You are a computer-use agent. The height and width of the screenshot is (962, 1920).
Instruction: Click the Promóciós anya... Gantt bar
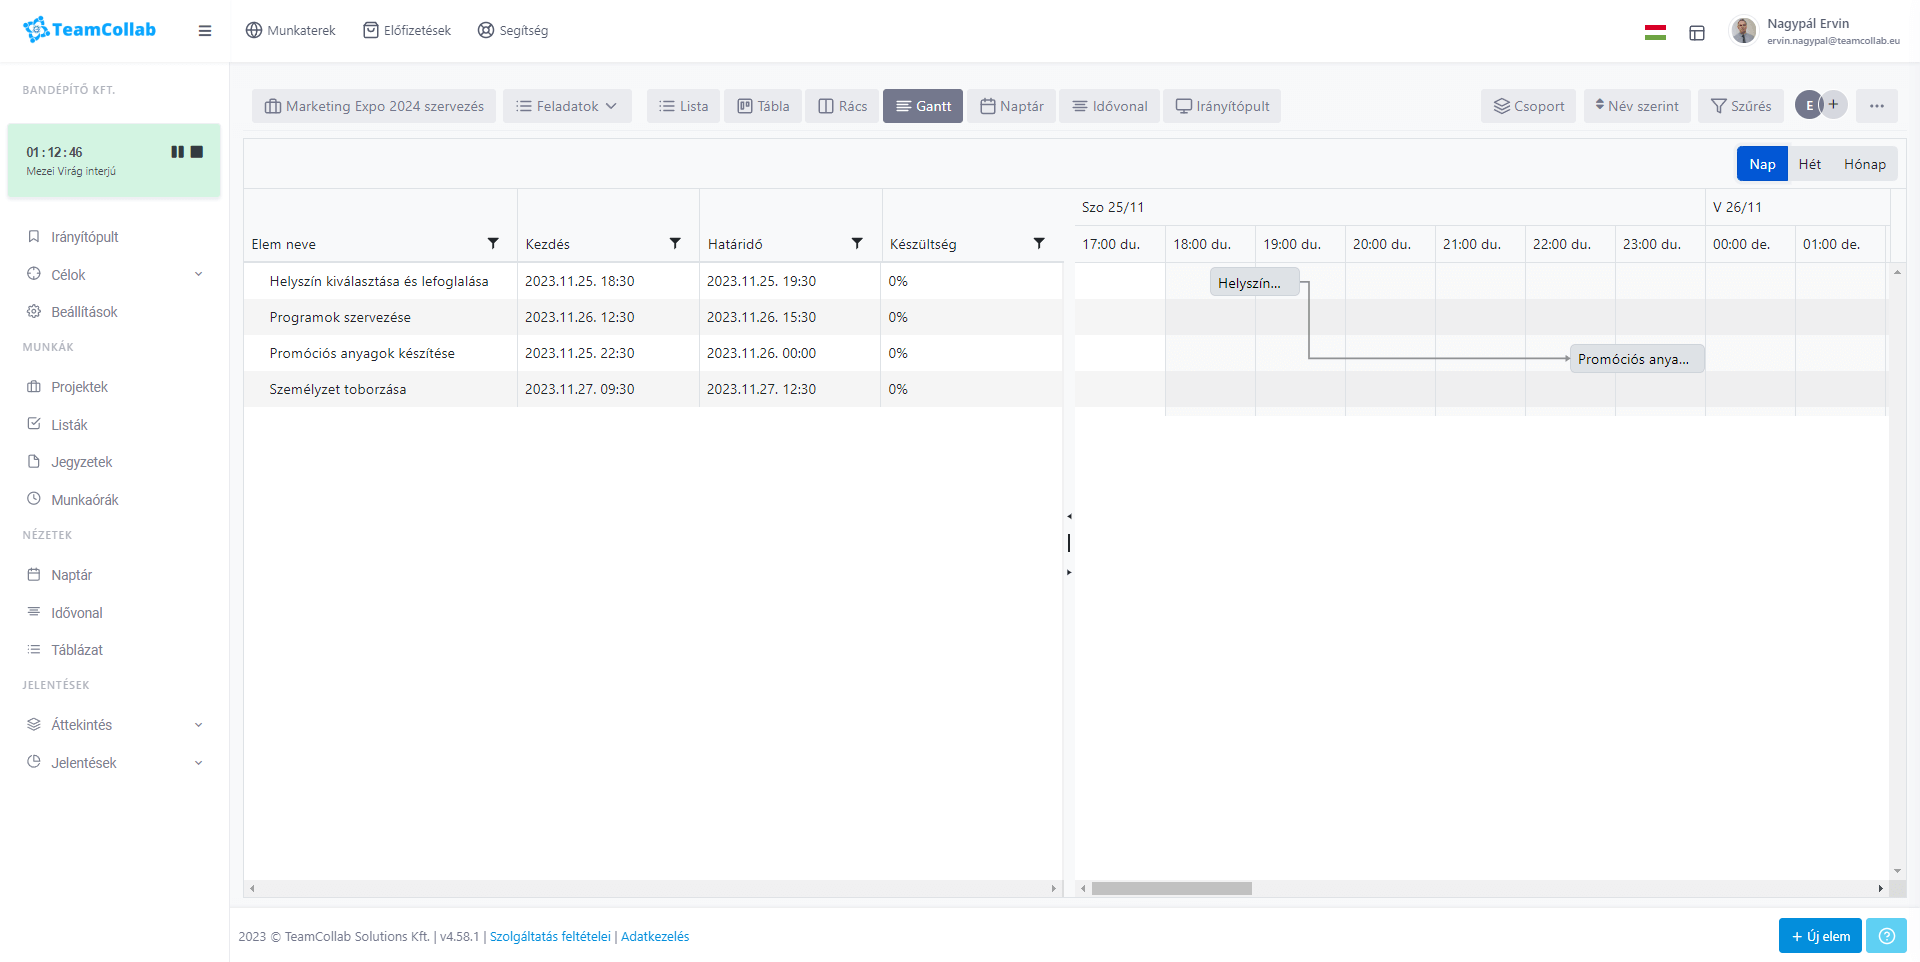(1637, 359)
